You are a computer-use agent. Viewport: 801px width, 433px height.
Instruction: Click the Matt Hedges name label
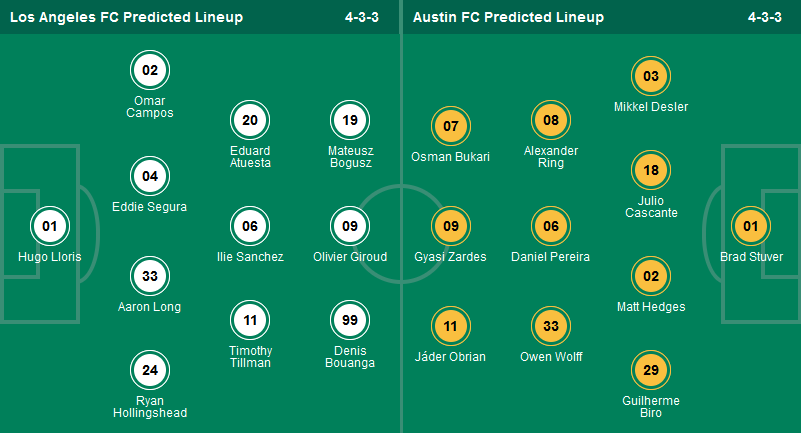tap(651, 307)
